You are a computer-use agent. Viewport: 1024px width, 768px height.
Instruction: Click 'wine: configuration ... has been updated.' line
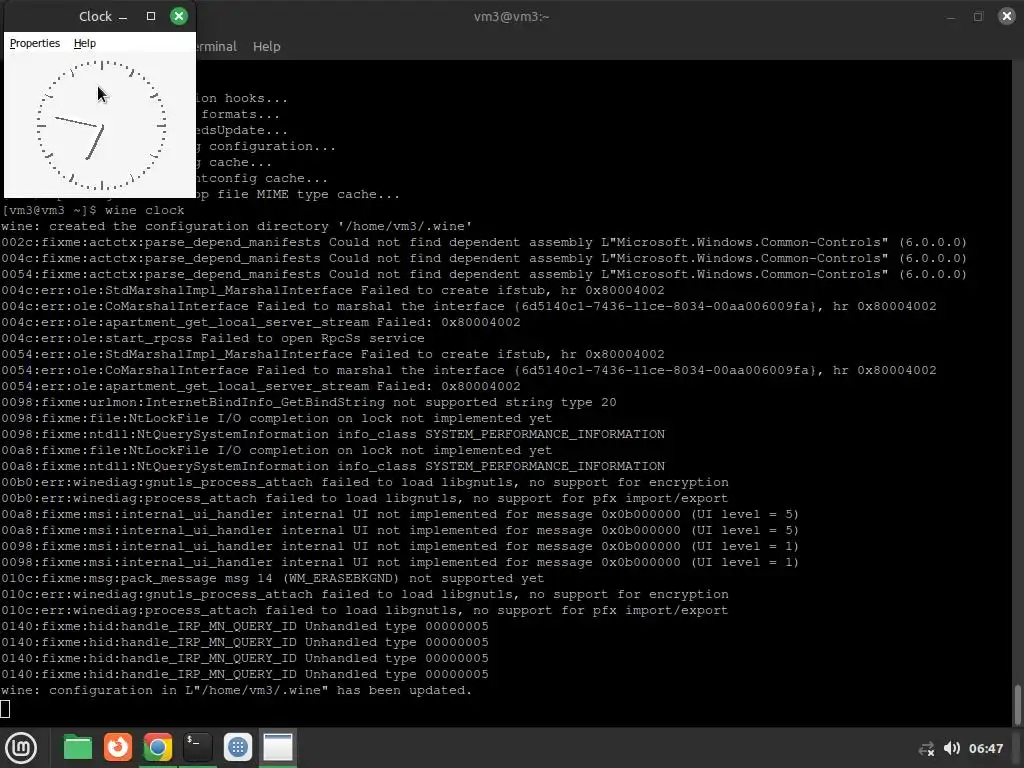(236, 690)
